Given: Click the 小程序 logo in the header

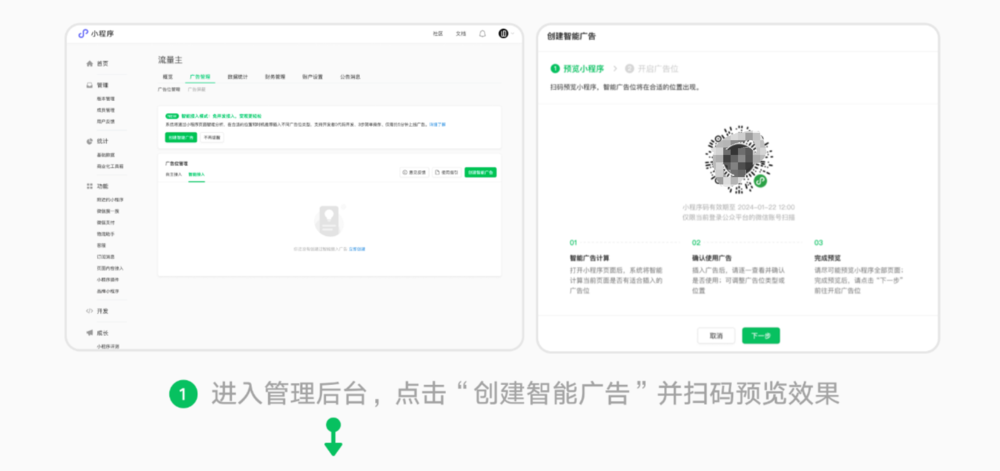Looking at the screenshot, I should [x=96, y=34].
